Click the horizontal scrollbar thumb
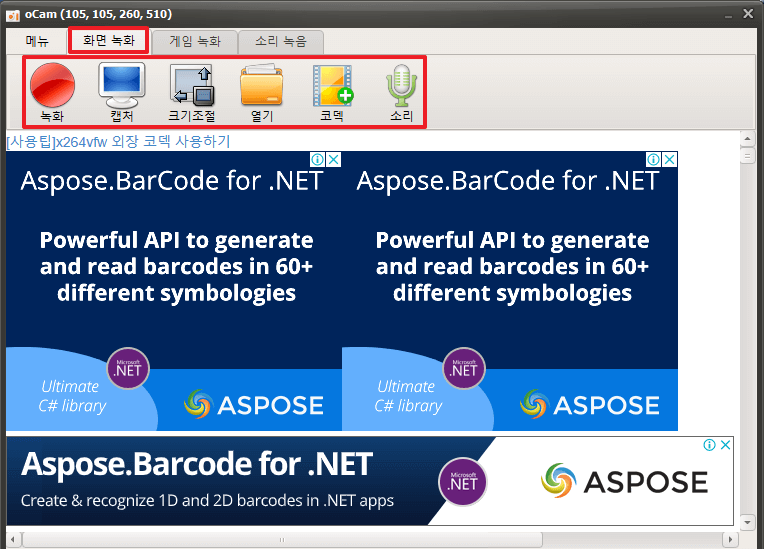 (283, 540)
